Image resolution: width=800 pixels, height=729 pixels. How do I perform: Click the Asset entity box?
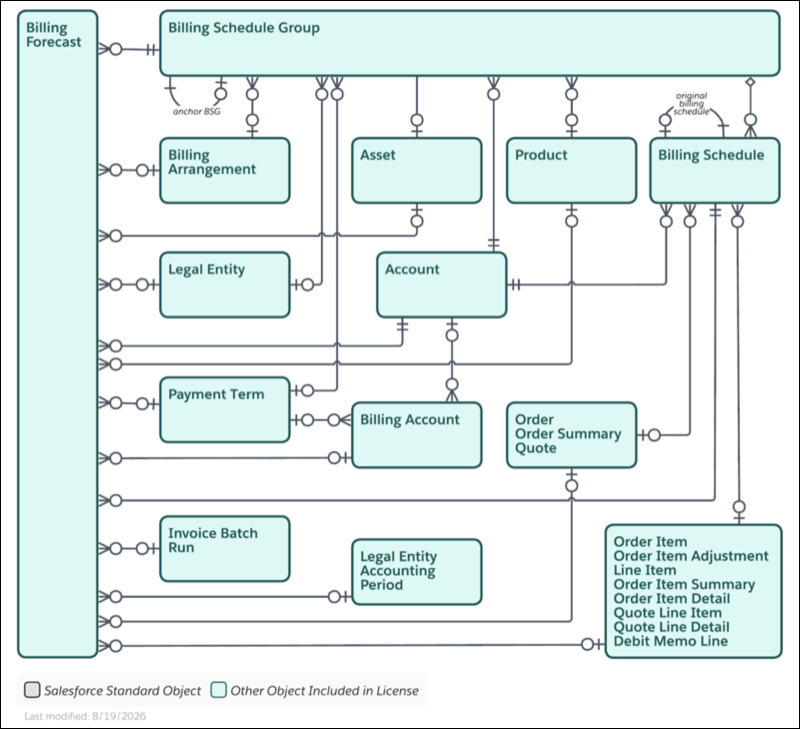(417, 170)
